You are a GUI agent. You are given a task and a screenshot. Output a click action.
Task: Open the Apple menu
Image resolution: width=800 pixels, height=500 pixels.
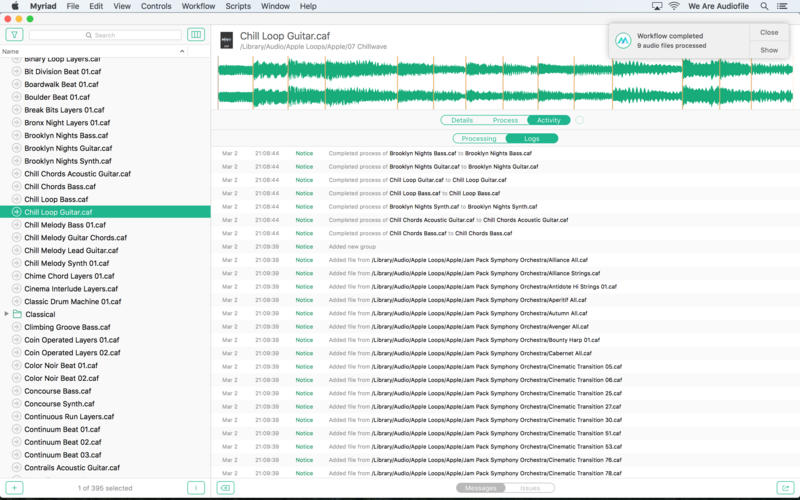(x=15, y=6)
